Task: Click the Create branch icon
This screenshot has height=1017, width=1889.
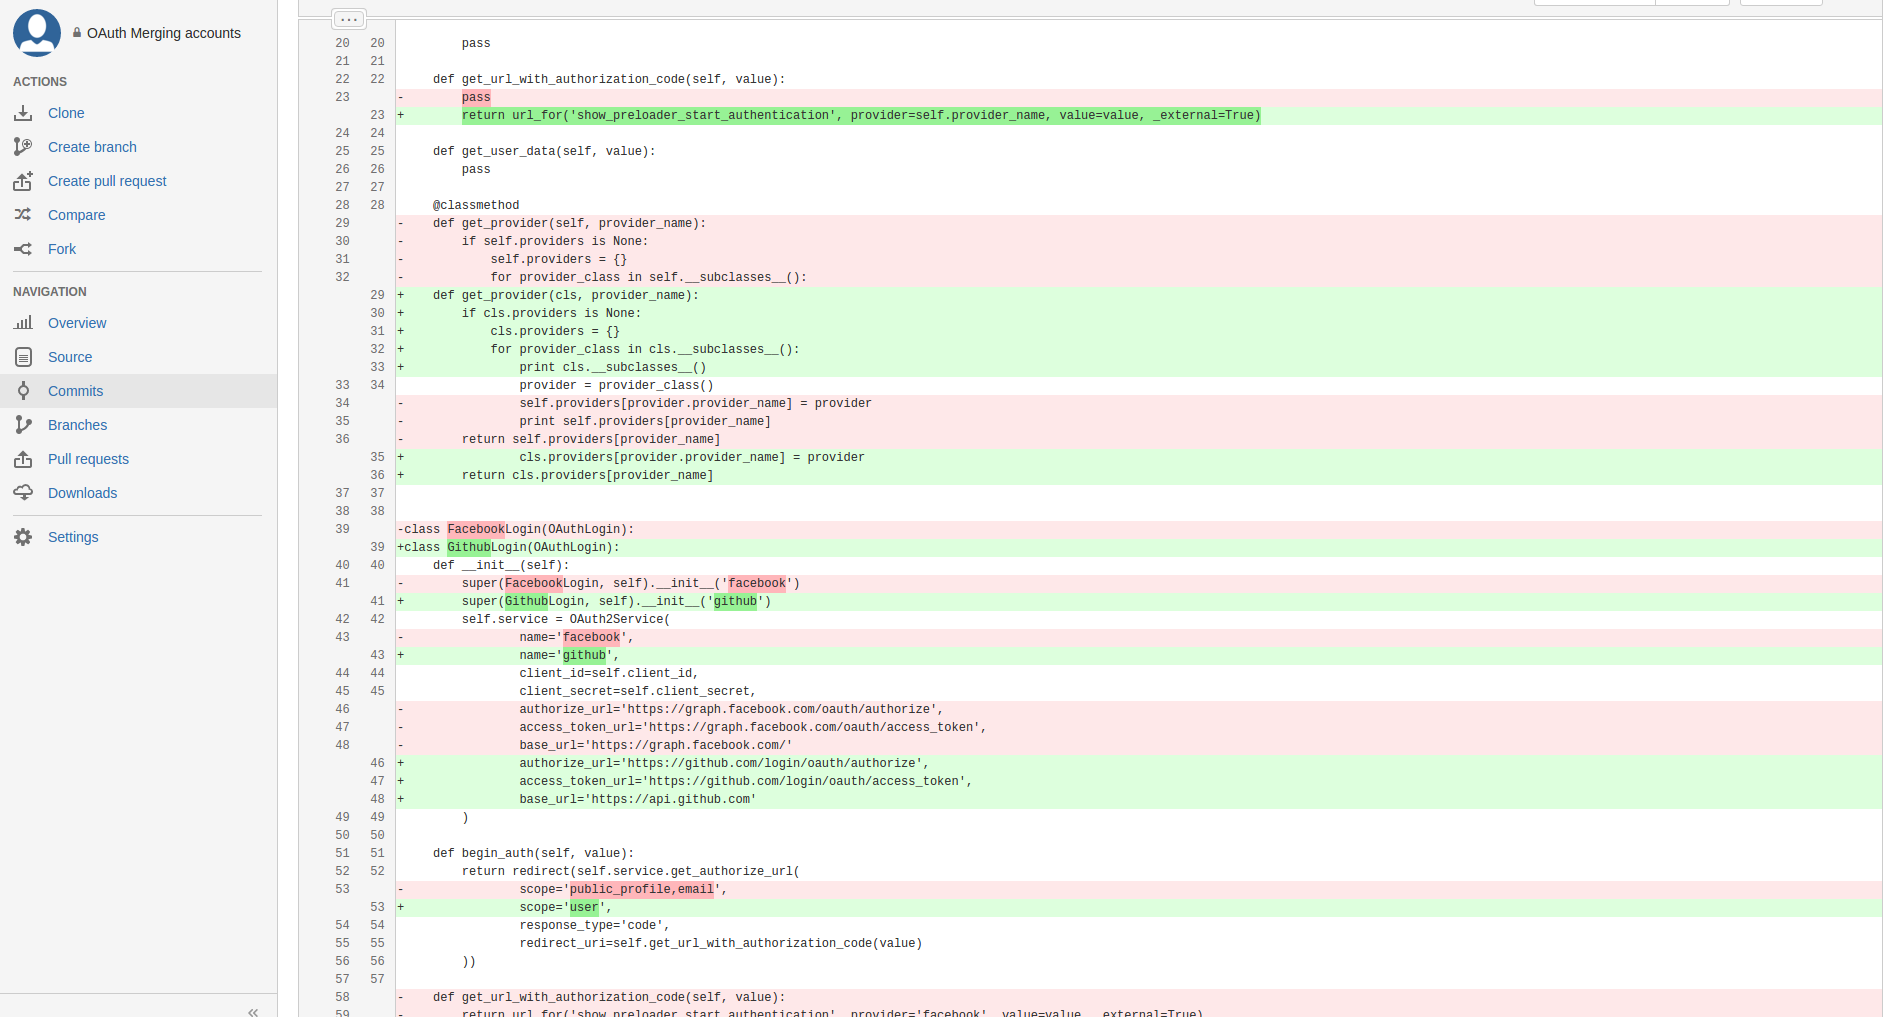Action: tap(23, 147)
